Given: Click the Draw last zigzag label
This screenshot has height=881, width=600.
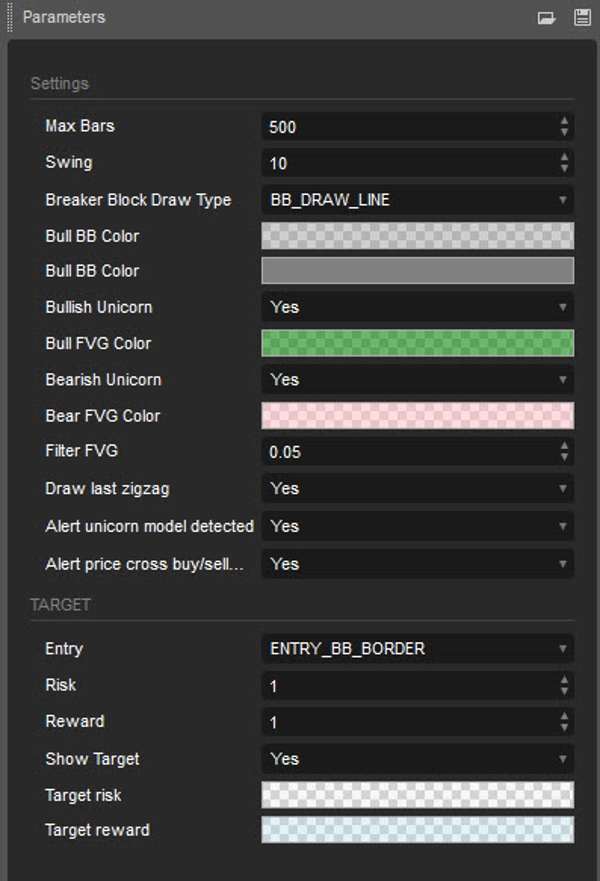Looking at the screenshot, I should pos(107,489).
